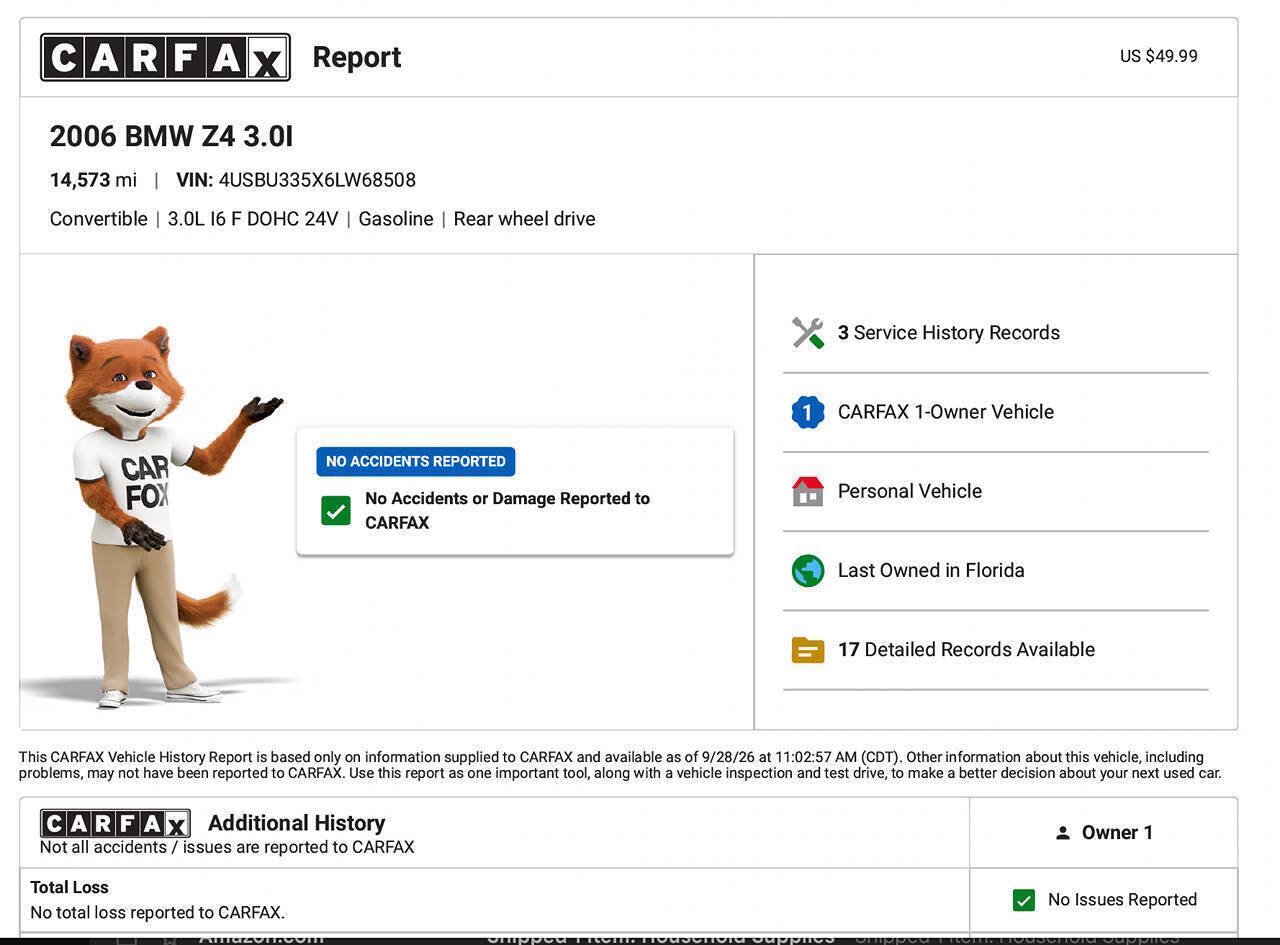Screen dimensions: 1280x945
Task: Click the wrench Service History icon
Action: [x=807, y=333]
